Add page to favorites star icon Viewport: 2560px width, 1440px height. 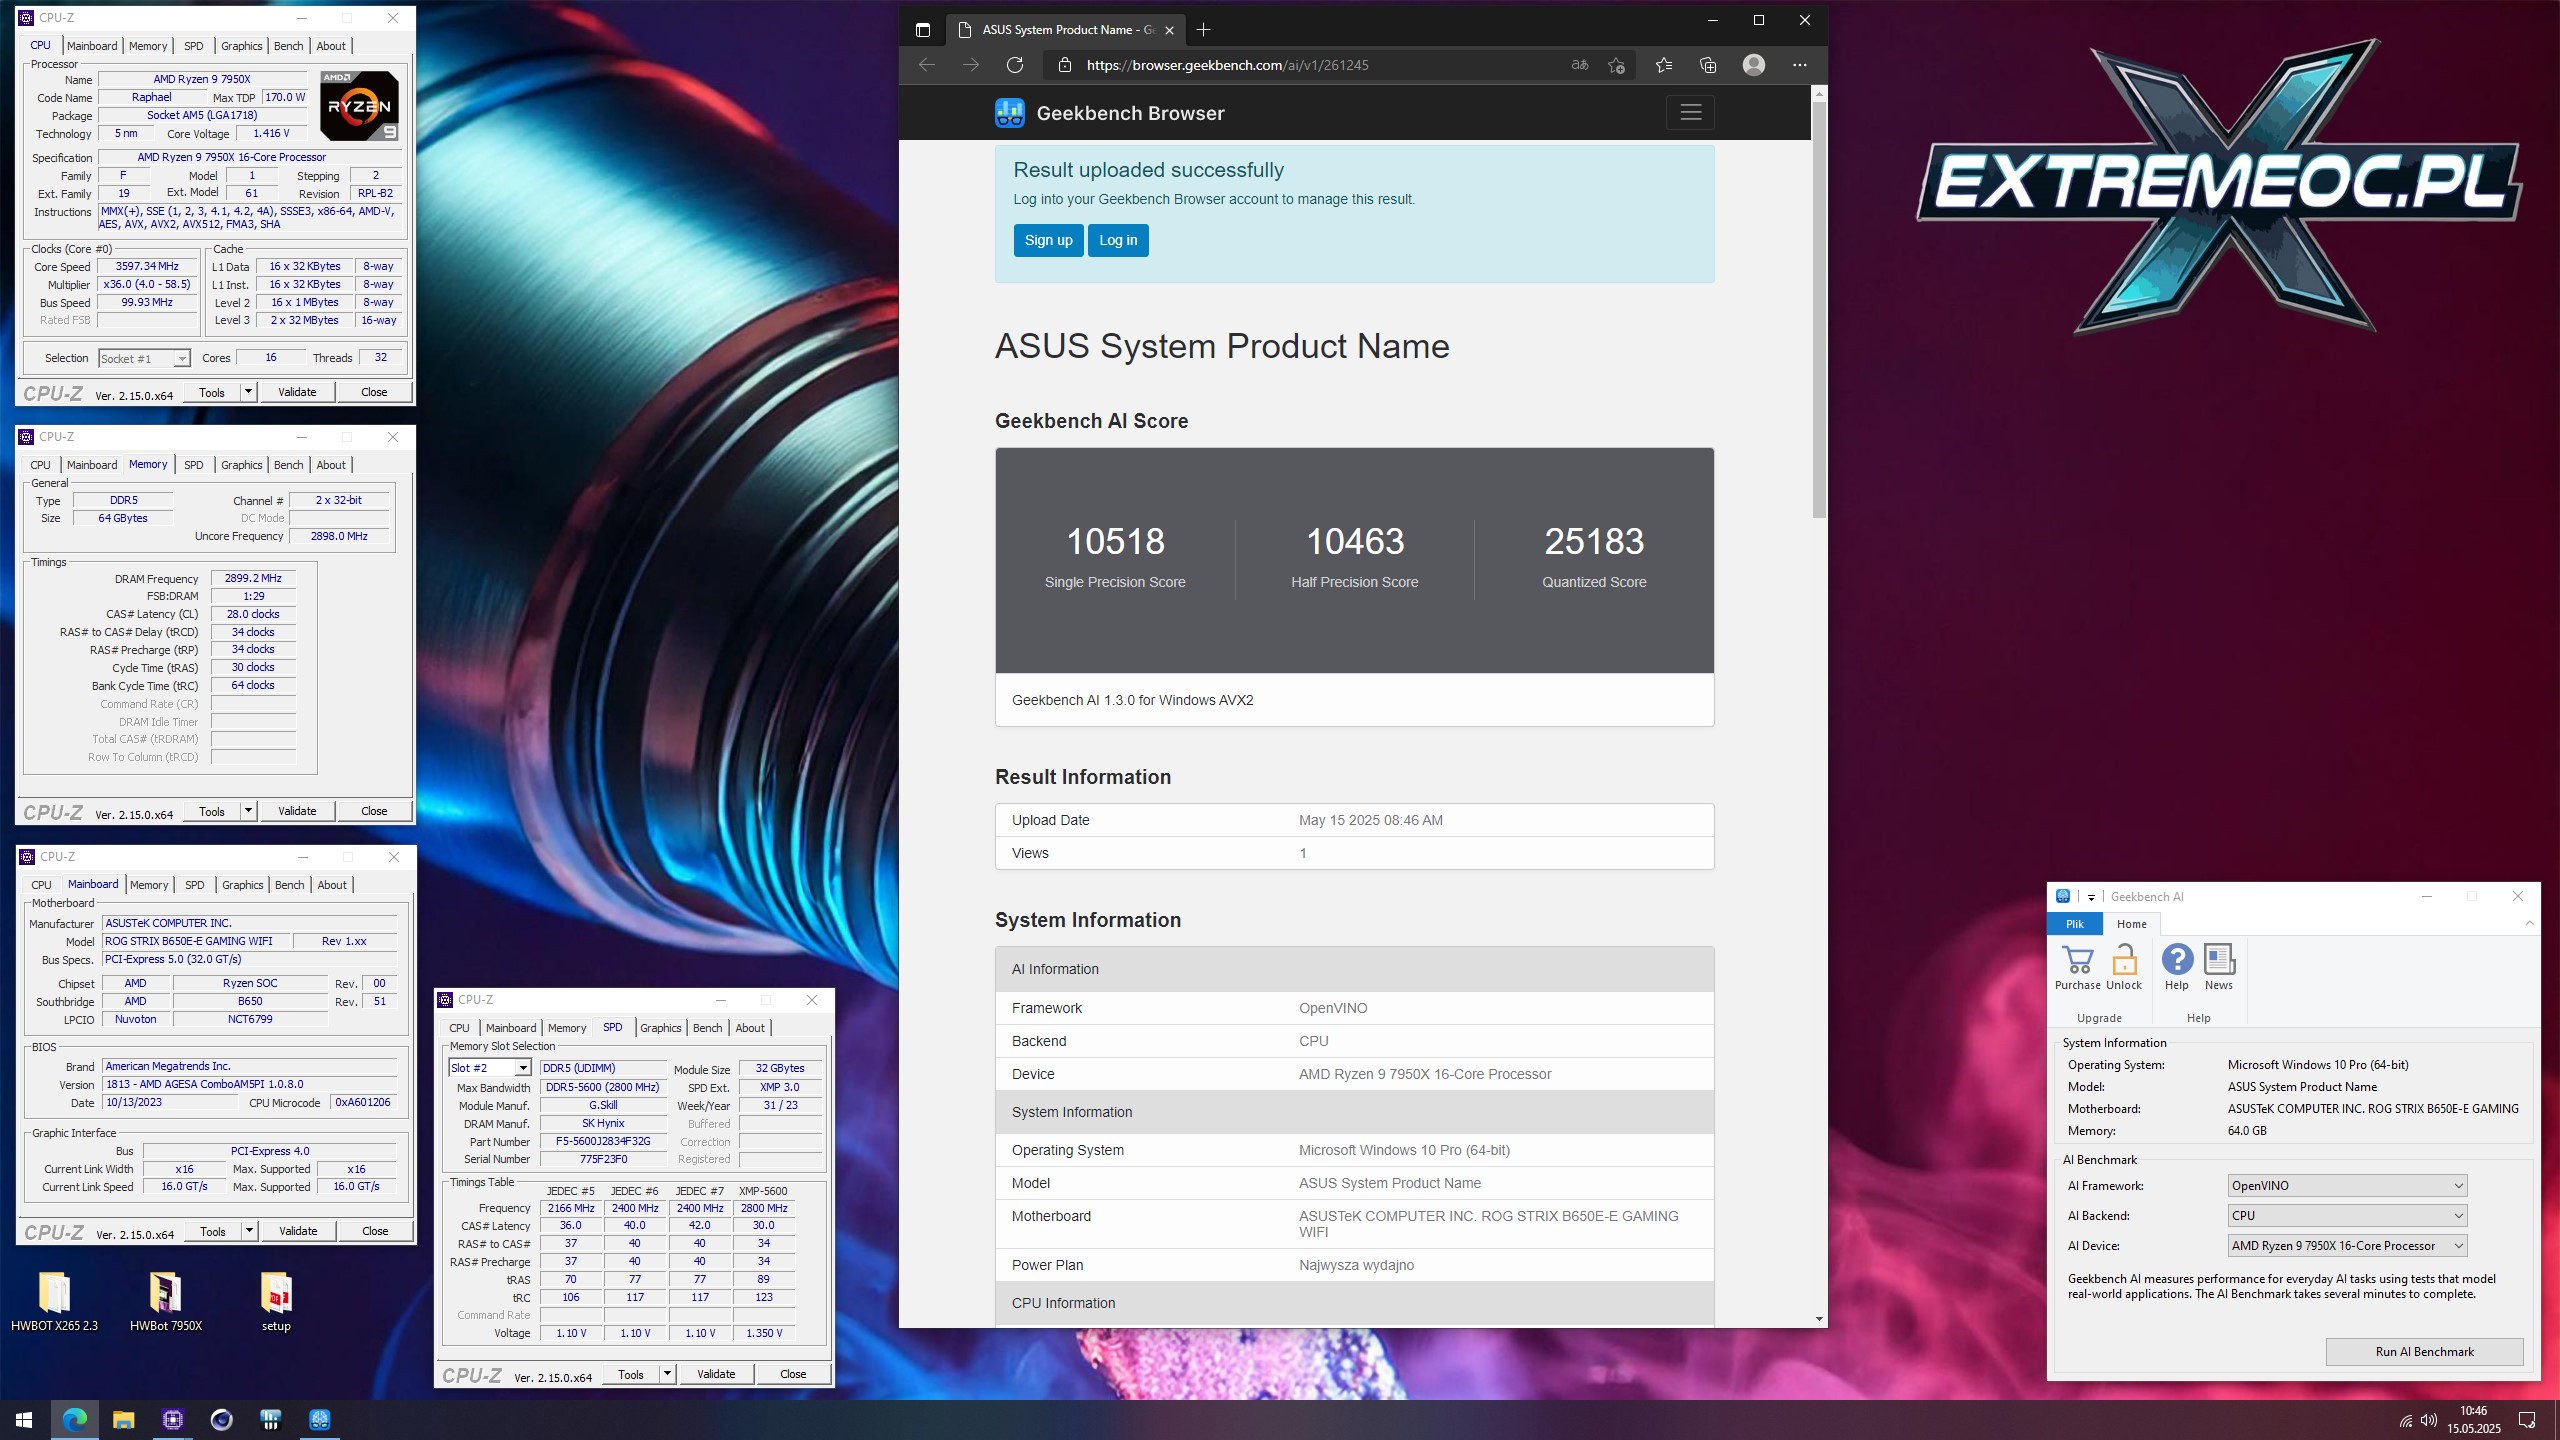click(x=1616, y=65)
